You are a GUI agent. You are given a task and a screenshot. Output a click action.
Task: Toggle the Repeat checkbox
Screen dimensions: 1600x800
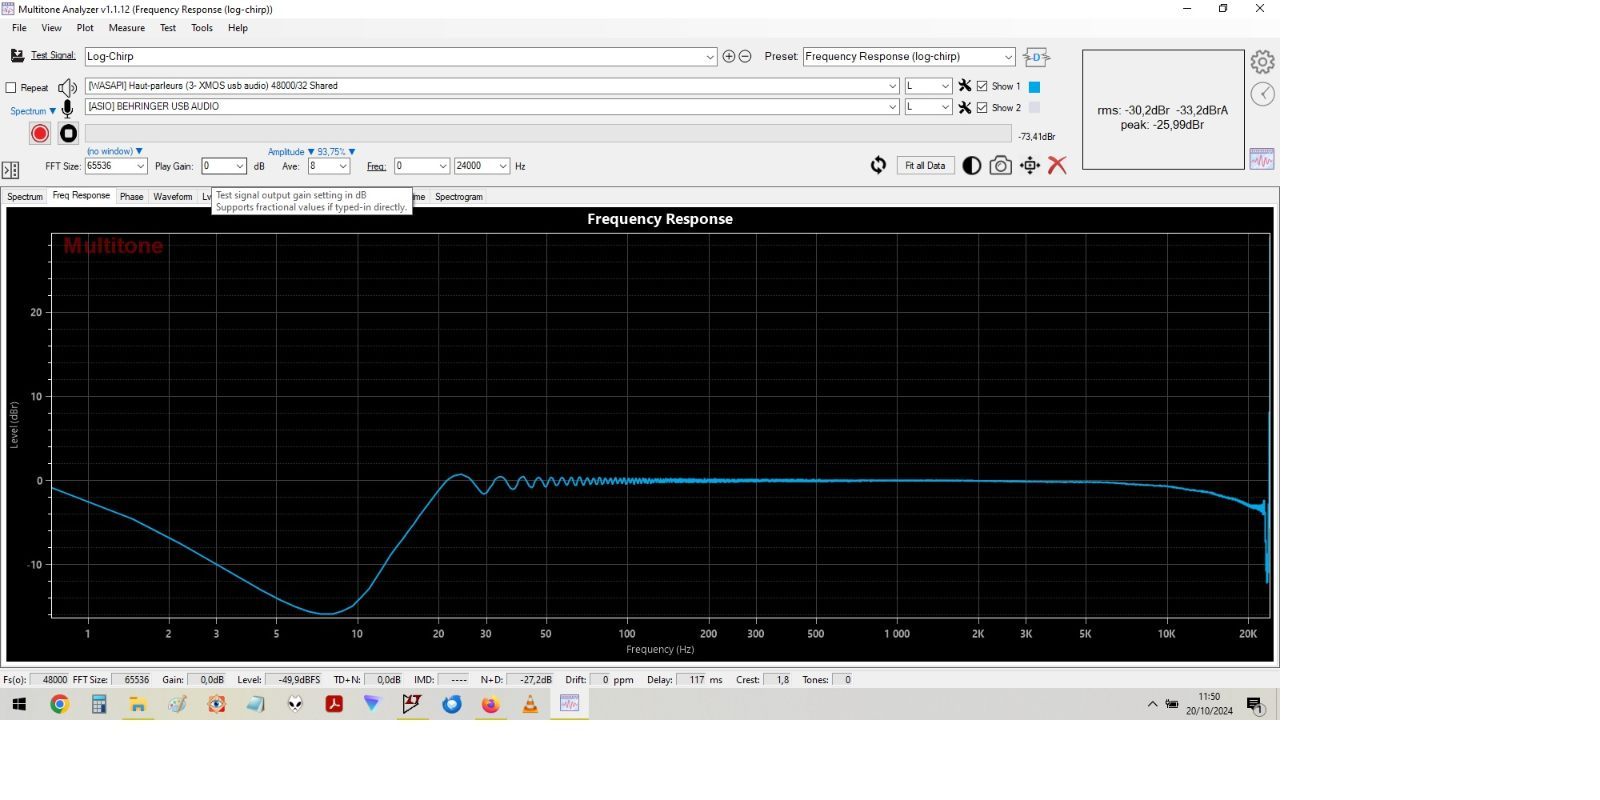[x=11, y=88]
